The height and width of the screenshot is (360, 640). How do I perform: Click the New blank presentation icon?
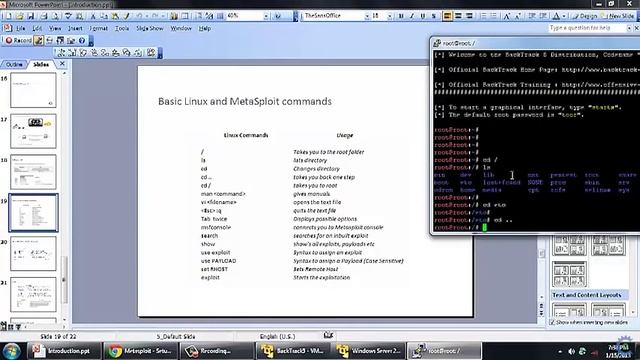click(x=9, y=16)
